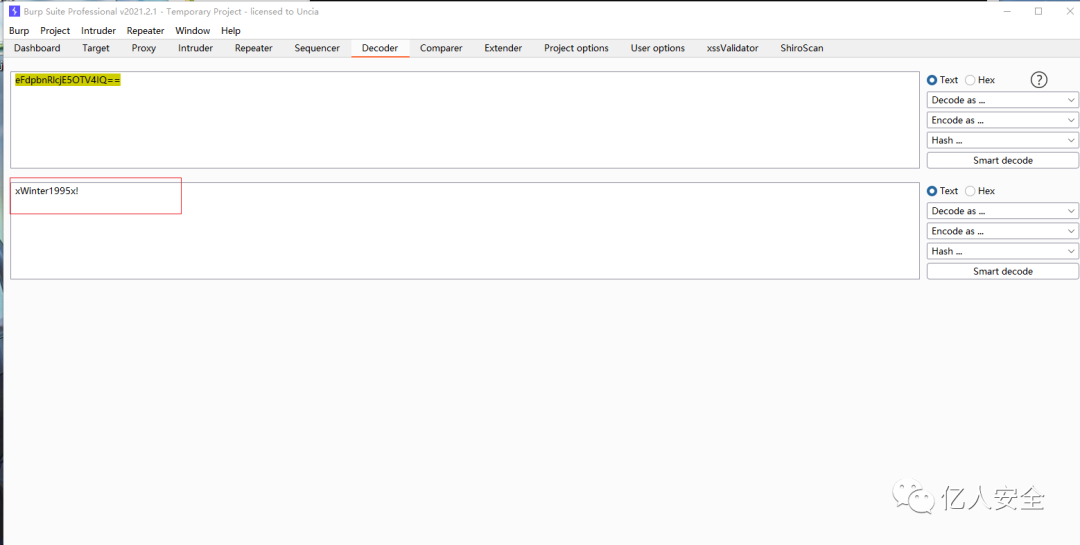Expand 'Decode as ...' dropdown in top panel
1080x545 pixels.
click(x=1002, y=100)
